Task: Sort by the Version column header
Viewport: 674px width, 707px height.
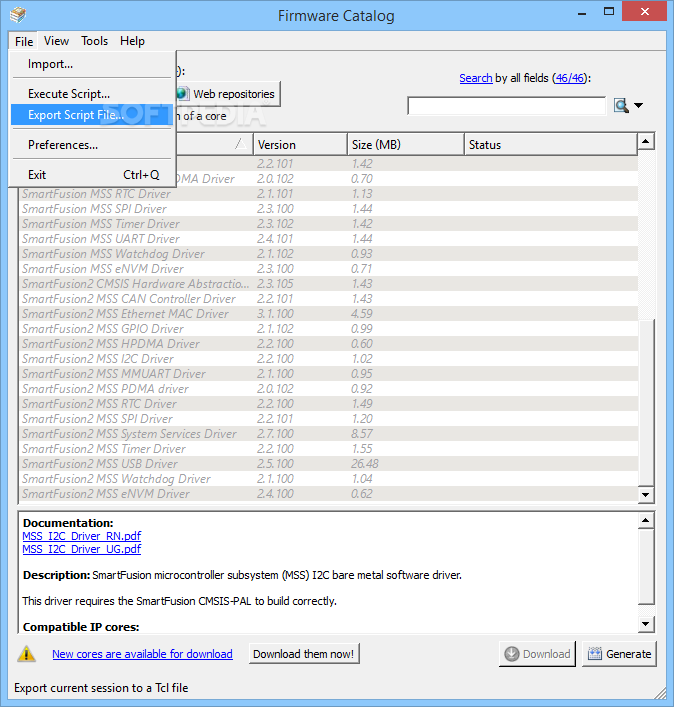Action: pyautogui.click(x=300, y=145)
